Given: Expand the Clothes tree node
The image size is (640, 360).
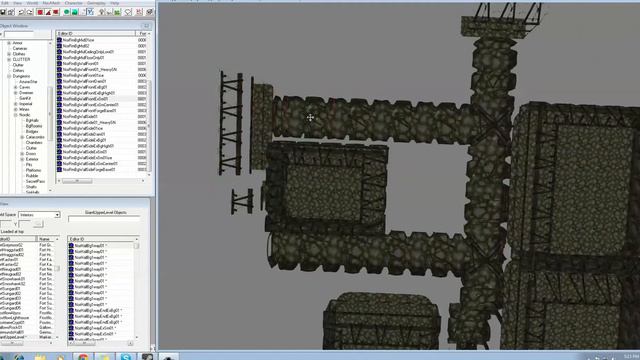Looking at the screenshot, I should click(x=9, y=54).
